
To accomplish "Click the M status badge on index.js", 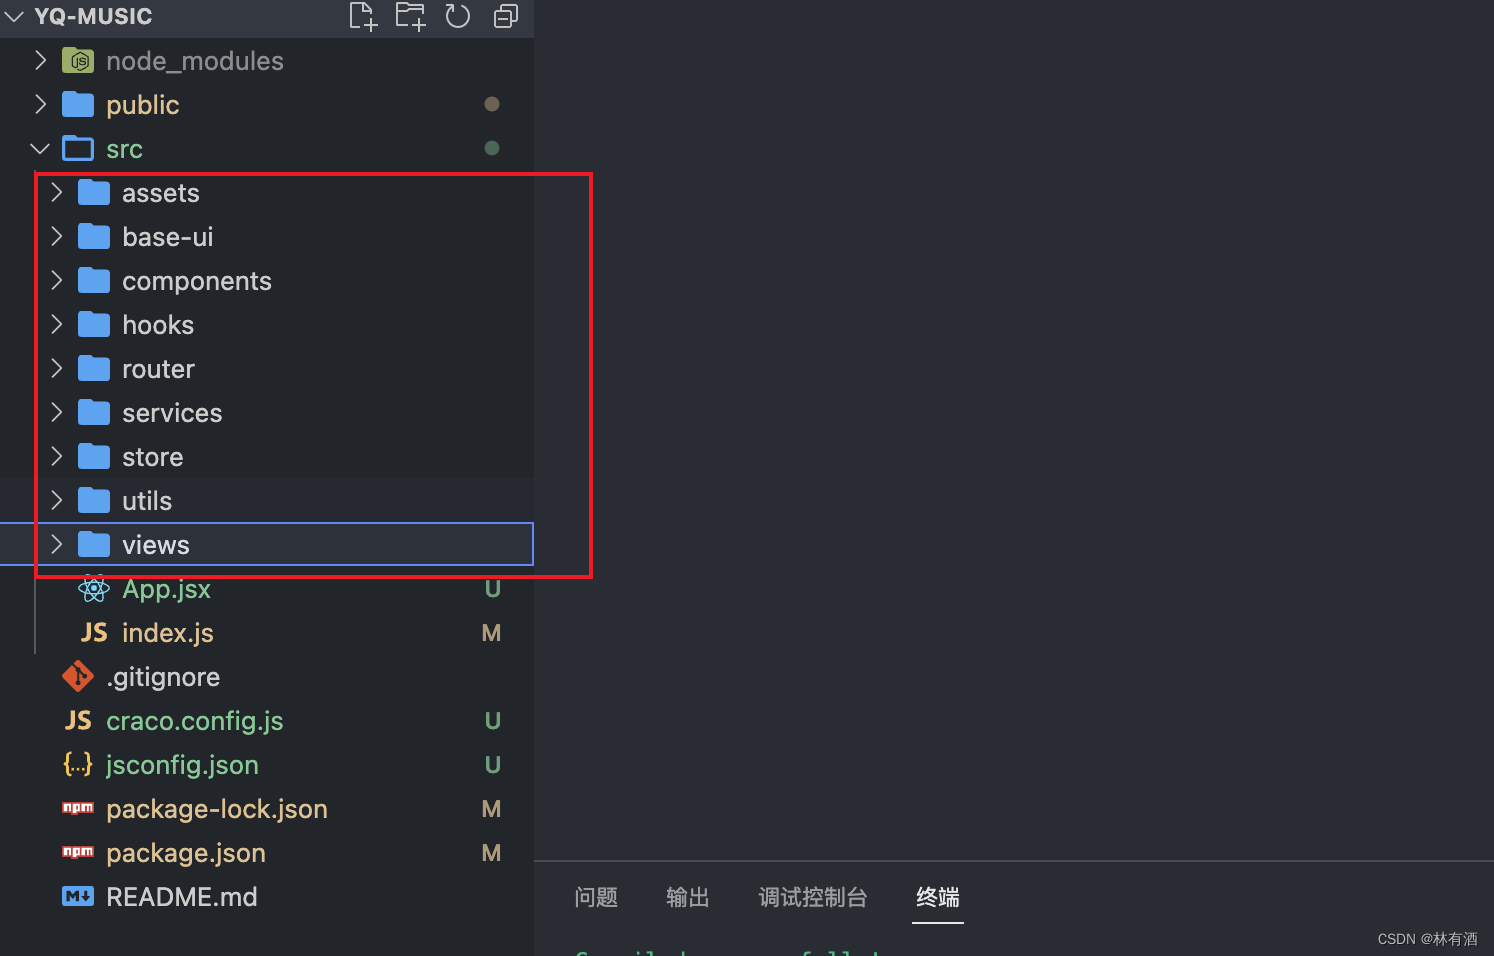I will 491,633.
